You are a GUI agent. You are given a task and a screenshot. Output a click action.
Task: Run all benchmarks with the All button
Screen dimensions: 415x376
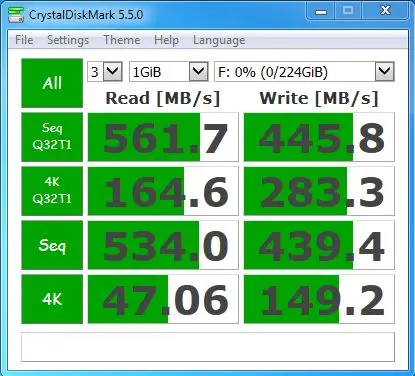point(52,83)
